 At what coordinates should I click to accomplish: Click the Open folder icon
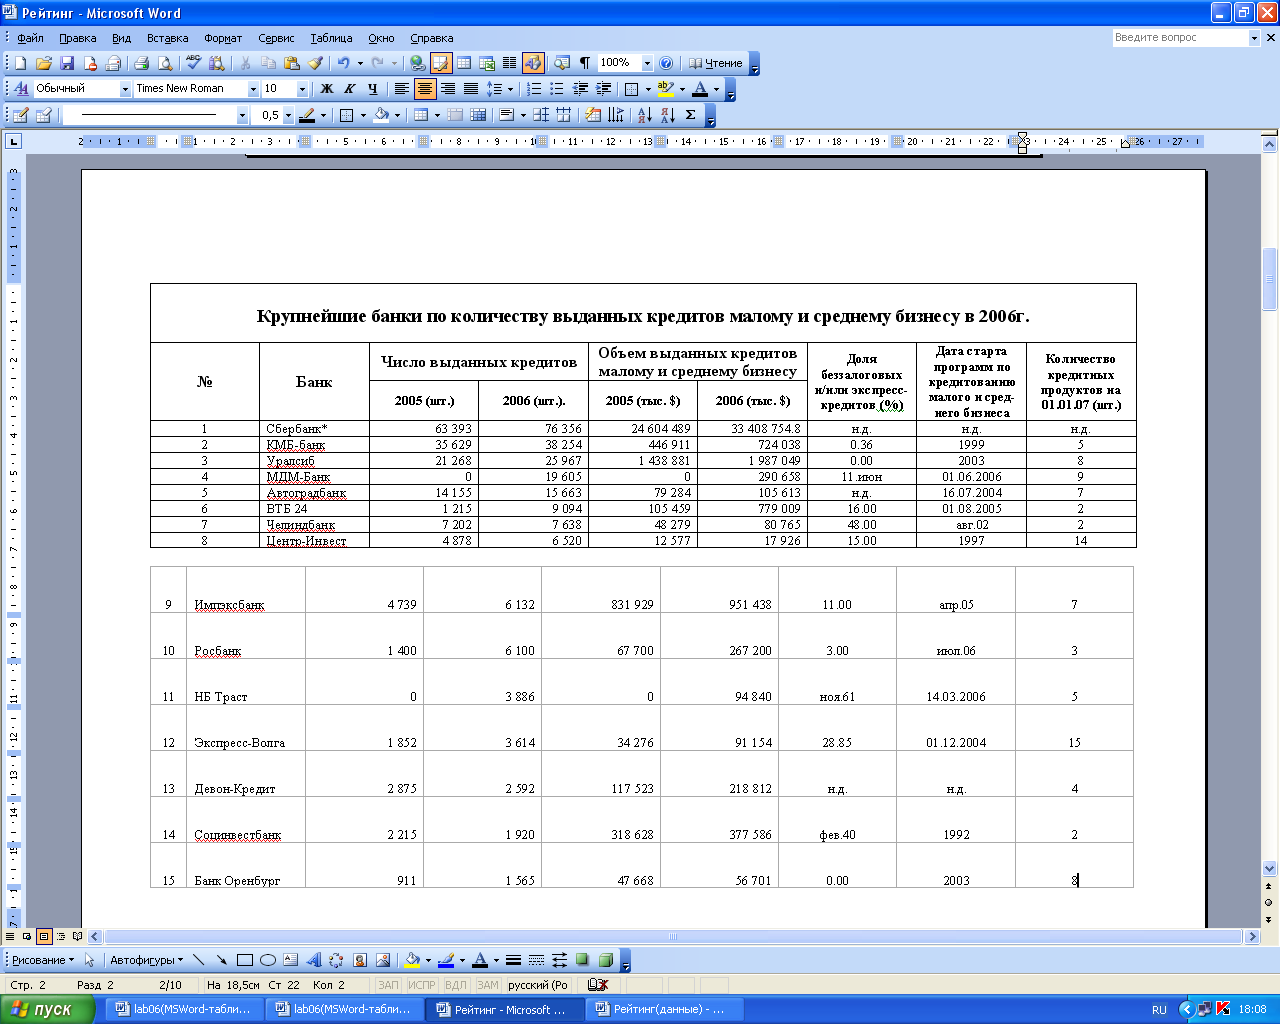tap(43, 63)
